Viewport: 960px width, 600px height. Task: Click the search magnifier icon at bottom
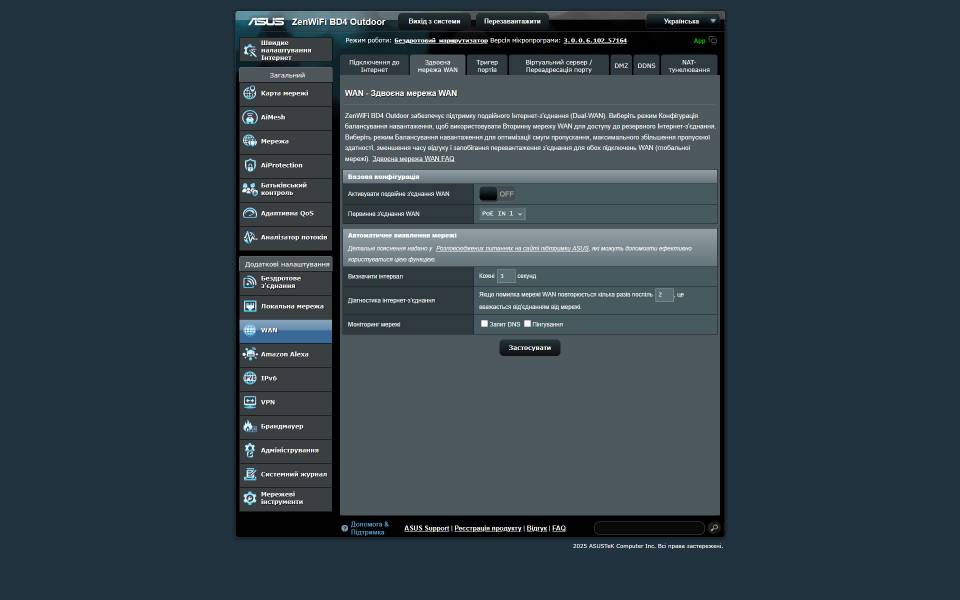click(x=714, y=528)
